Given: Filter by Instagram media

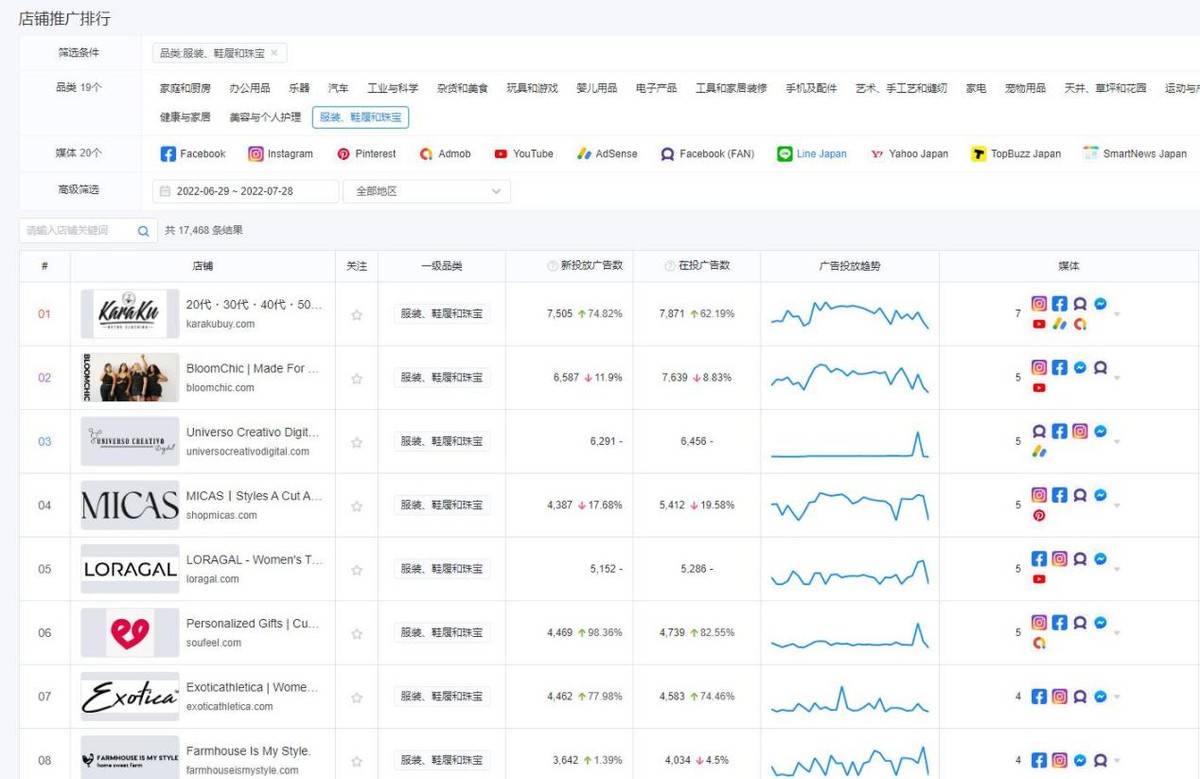Looking at the screenshot, I should 280,154.
